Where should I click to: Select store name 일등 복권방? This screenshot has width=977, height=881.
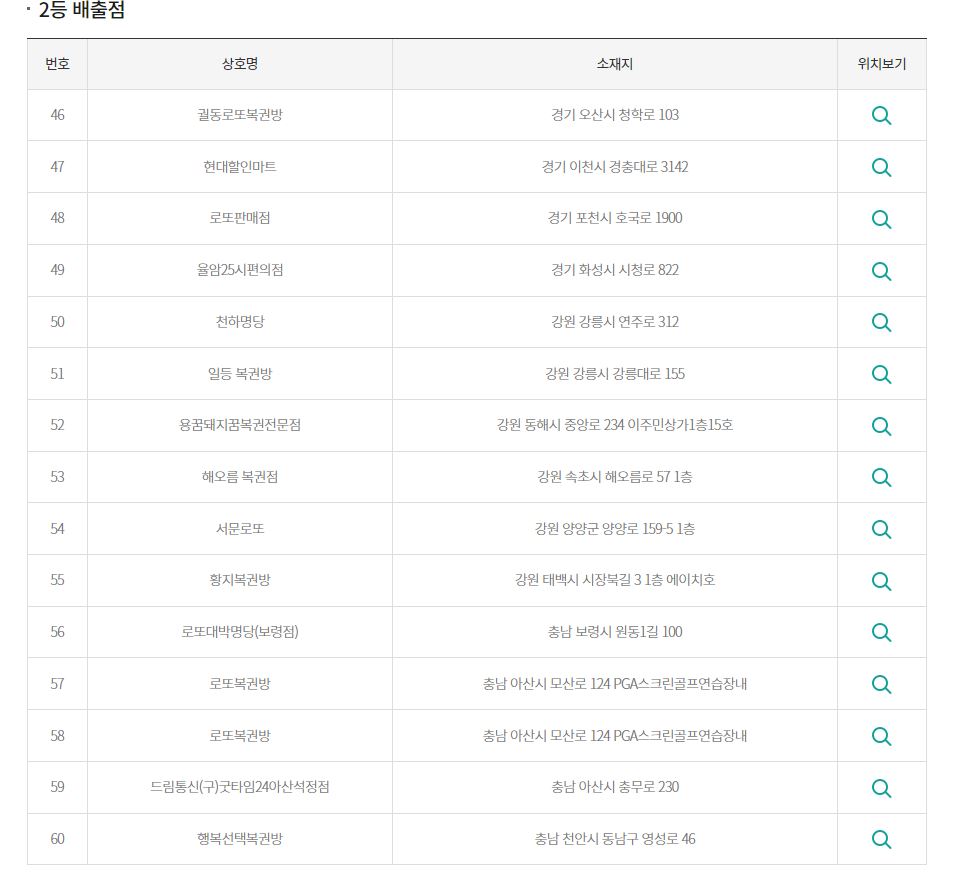(x=240, y=374)
